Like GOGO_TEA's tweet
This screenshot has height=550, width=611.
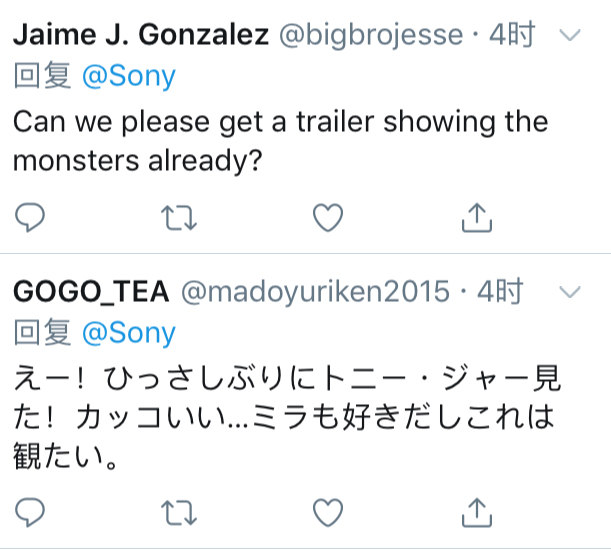coord(328,512)
